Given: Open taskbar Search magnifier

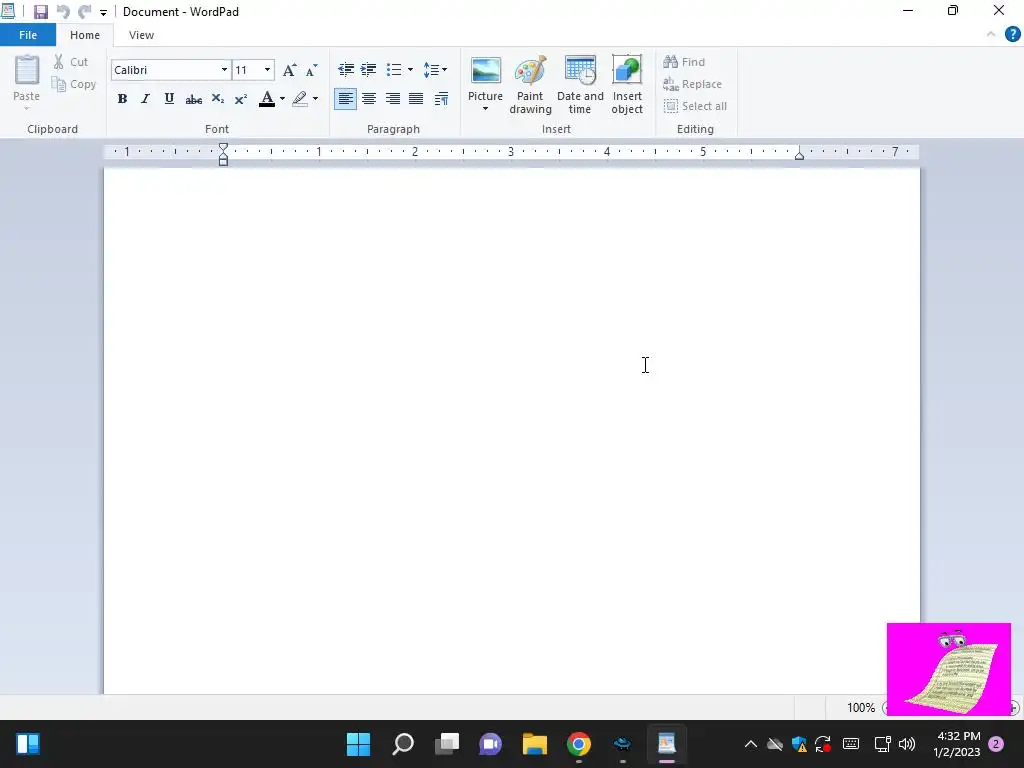Looking at the screenshot, I should point(402,744).
